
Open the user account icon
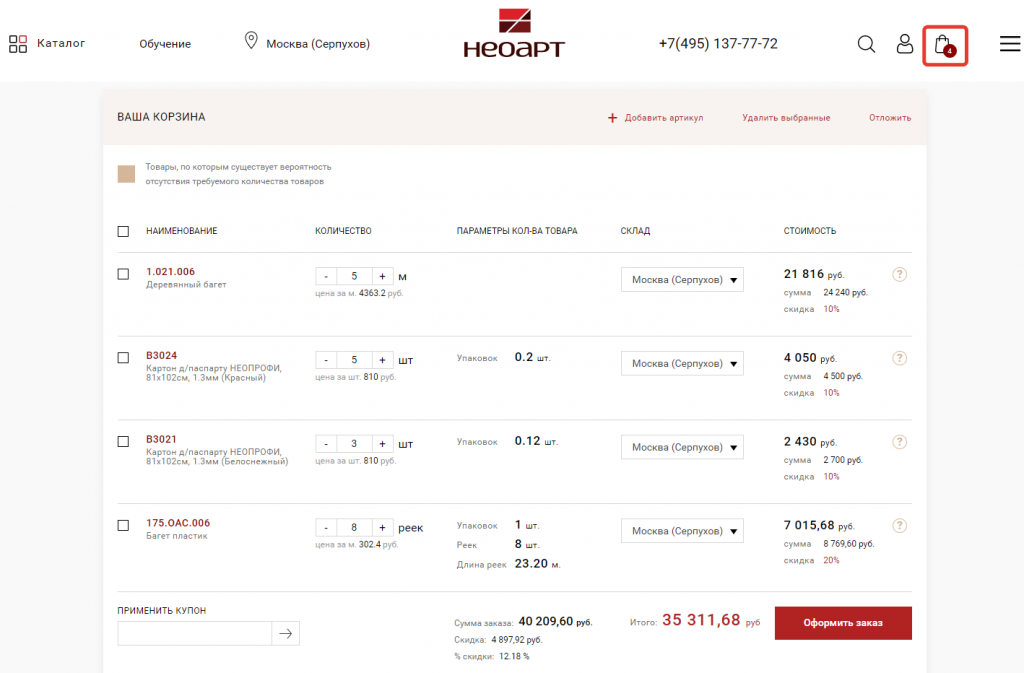pos(904,44)
